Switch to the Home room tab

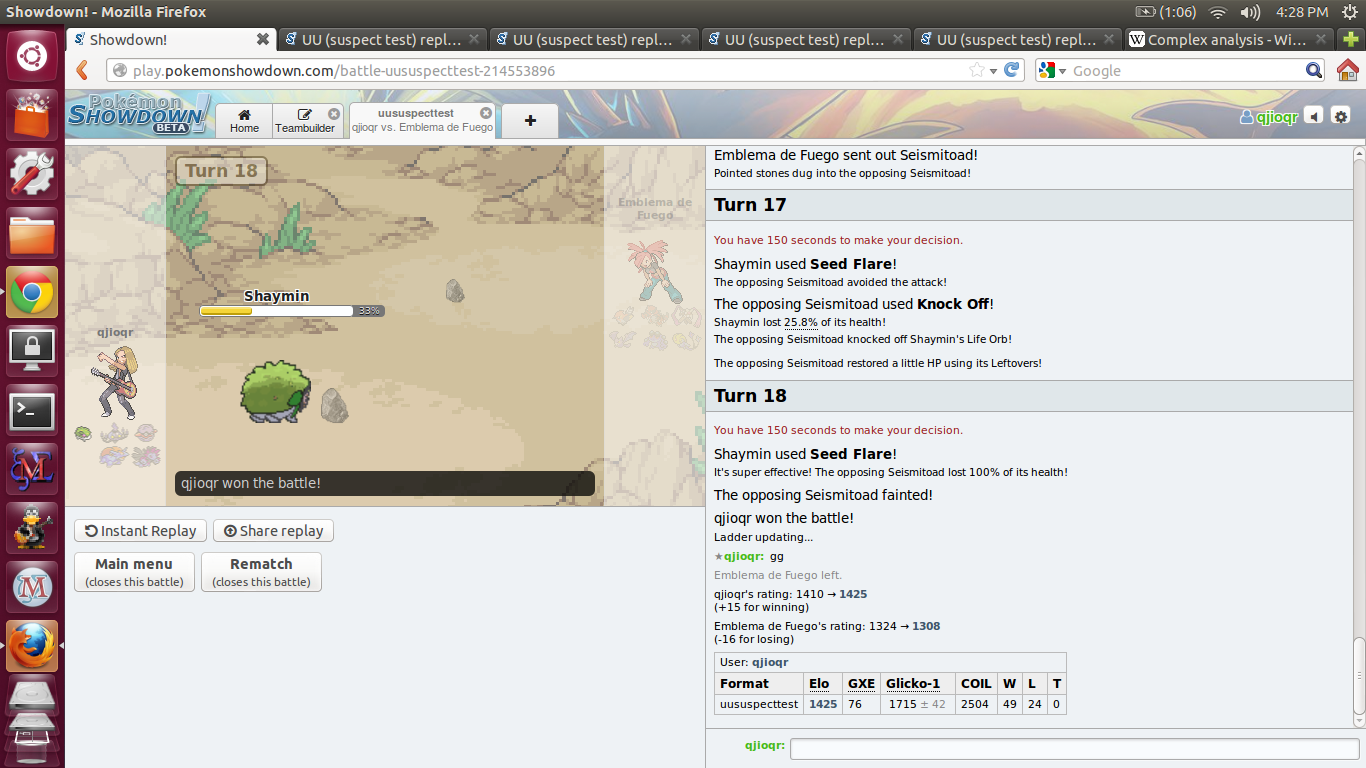244,120
